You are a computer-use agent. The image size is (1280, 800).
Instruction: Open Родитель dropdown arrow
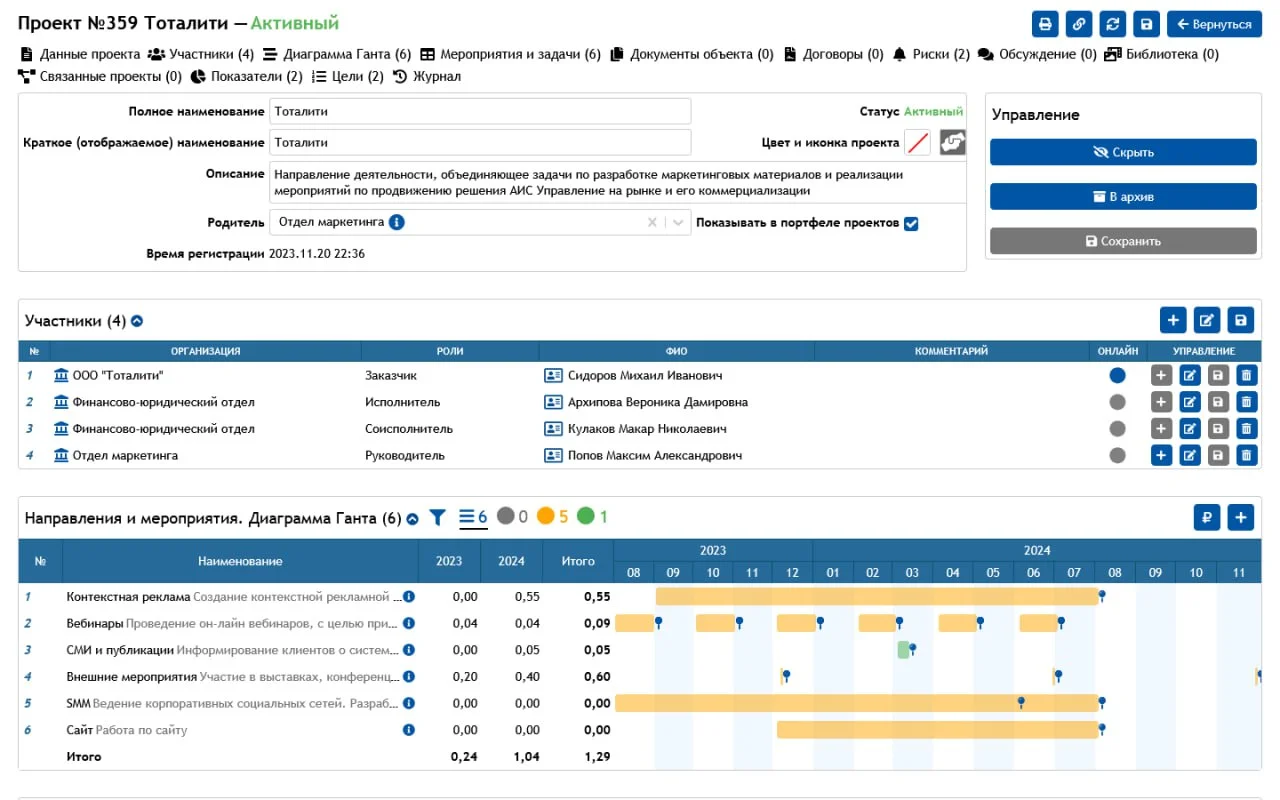(679, 223)
